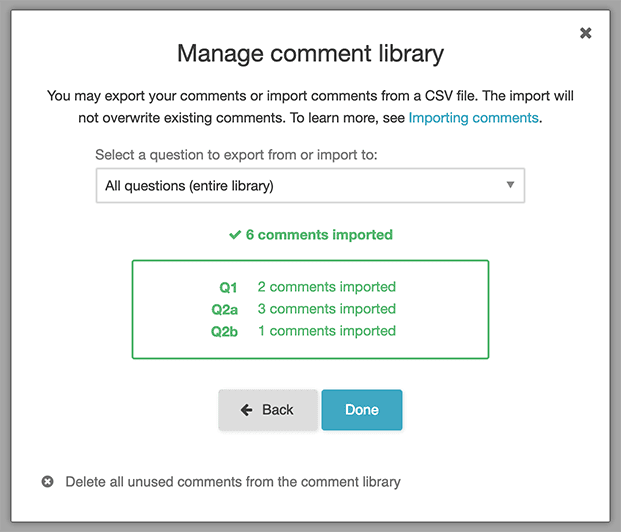Click the export/import description paragraph
Viewport: 621px width, 532px height.
[x=310, y=107]
